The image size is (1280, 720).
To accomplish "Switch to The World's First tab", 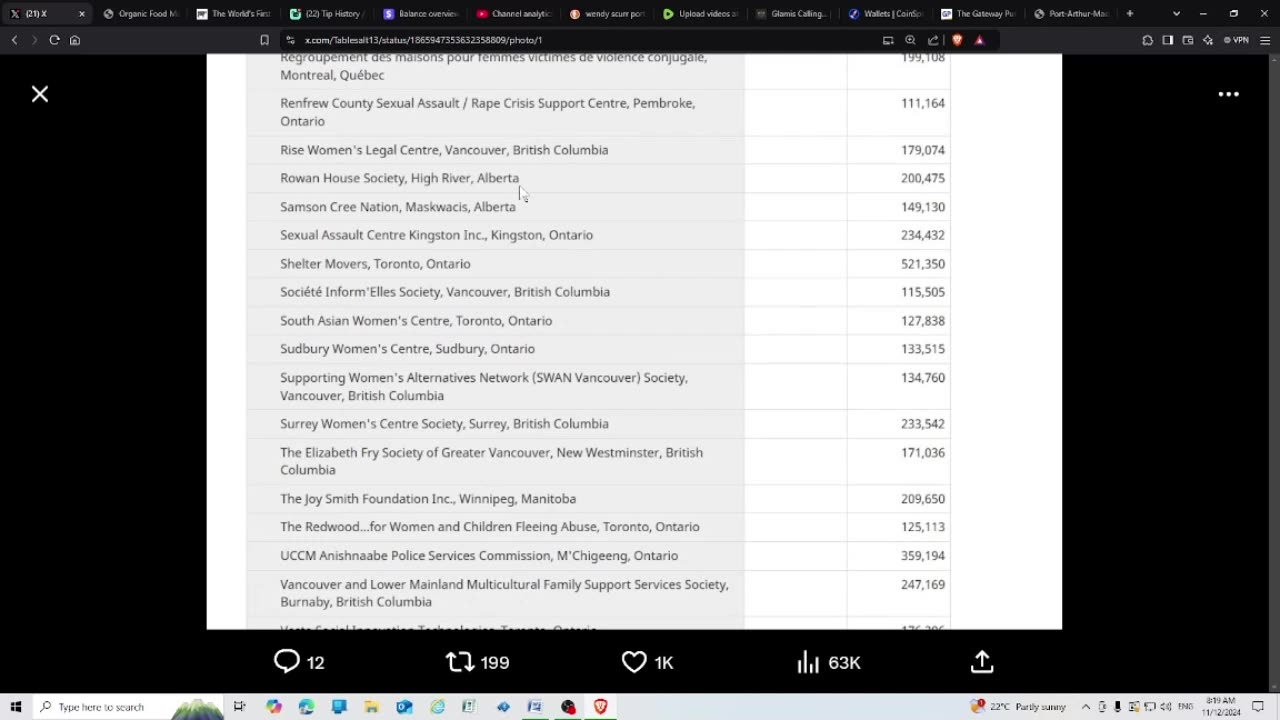I will [x=233, y=14].
